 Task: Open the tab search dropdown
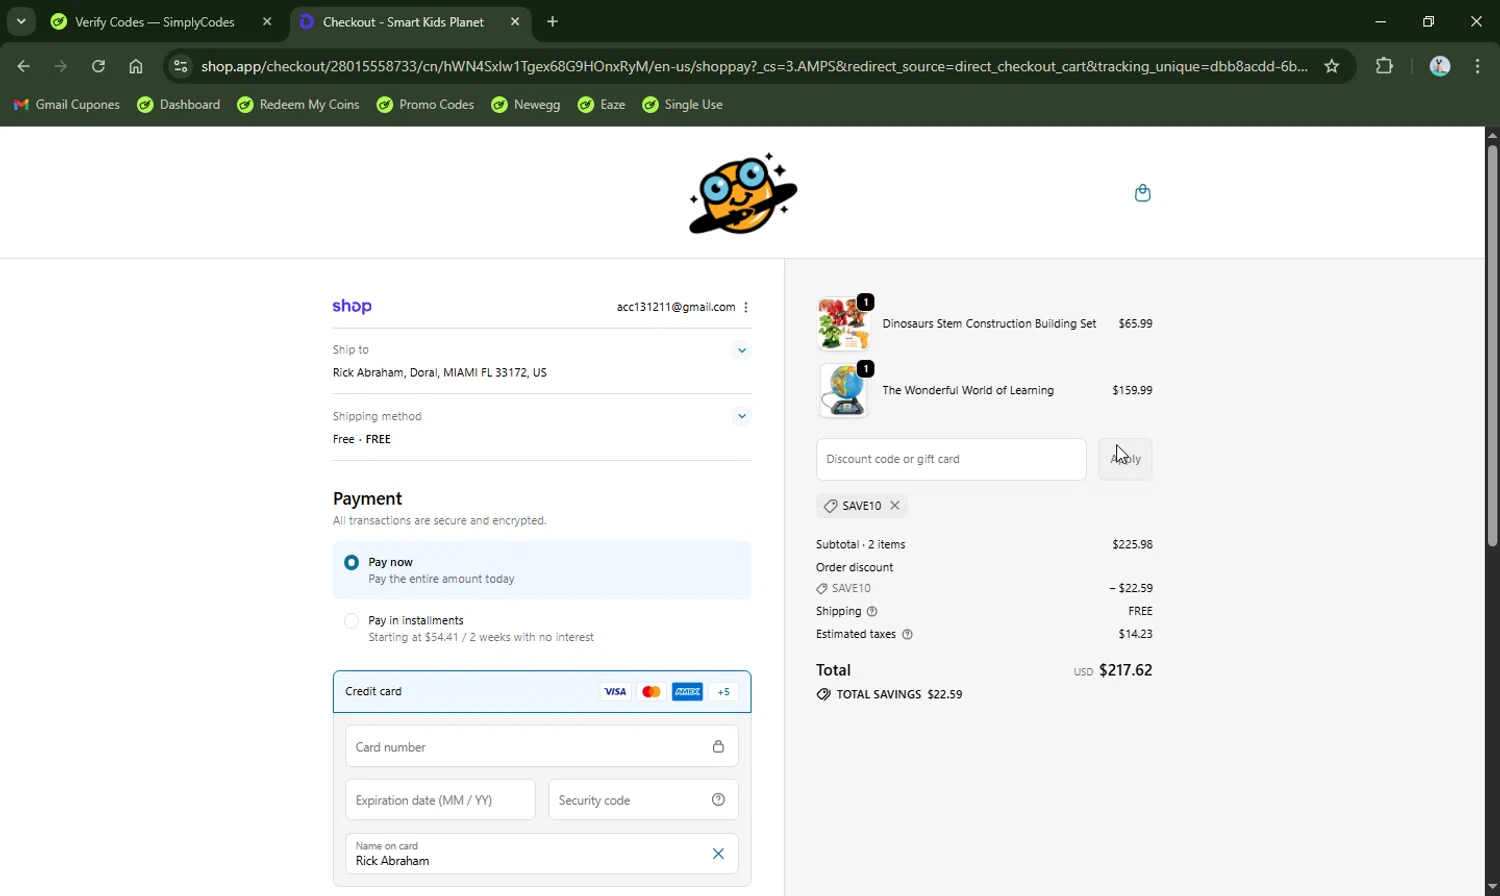(20, 21)
